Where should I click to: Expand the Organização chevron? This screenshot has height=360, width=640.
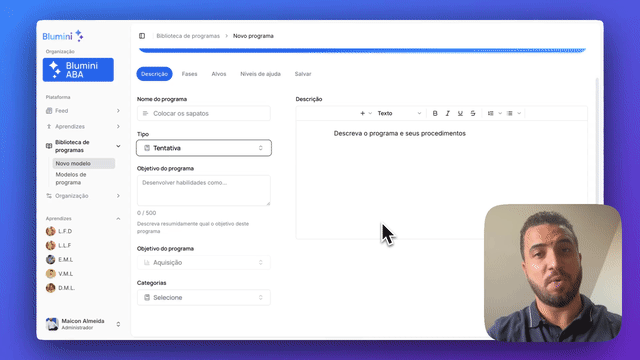point(118,196)
